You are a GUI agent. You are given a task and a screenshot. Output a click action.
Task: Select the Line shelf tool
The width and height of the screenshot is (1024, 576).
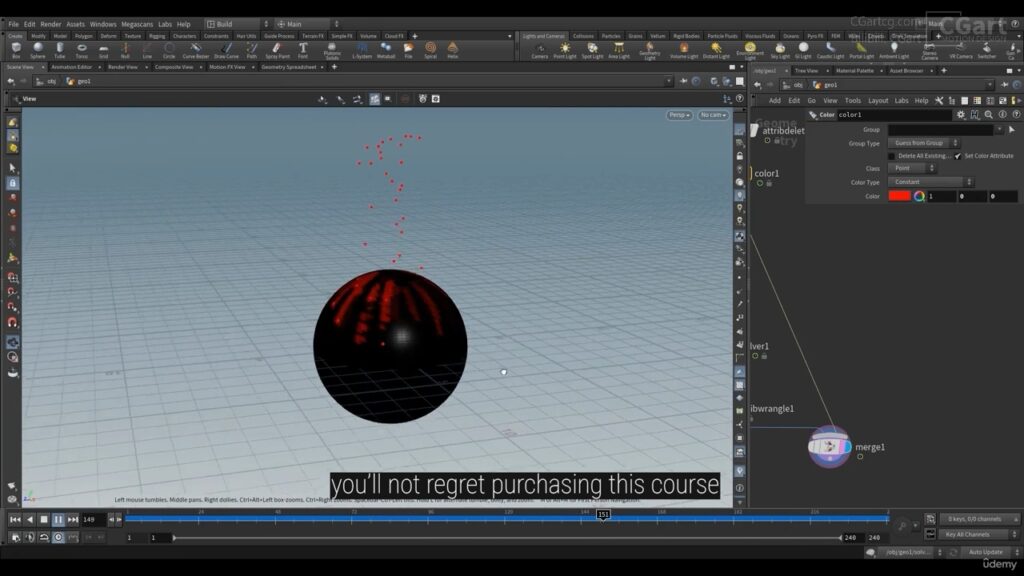click(147, 50)
